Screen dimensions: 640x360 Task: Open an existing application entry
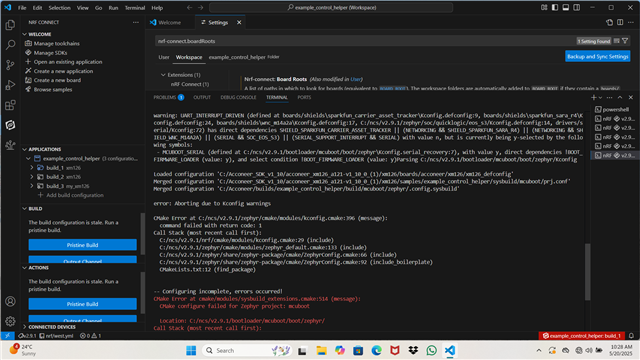68,62
